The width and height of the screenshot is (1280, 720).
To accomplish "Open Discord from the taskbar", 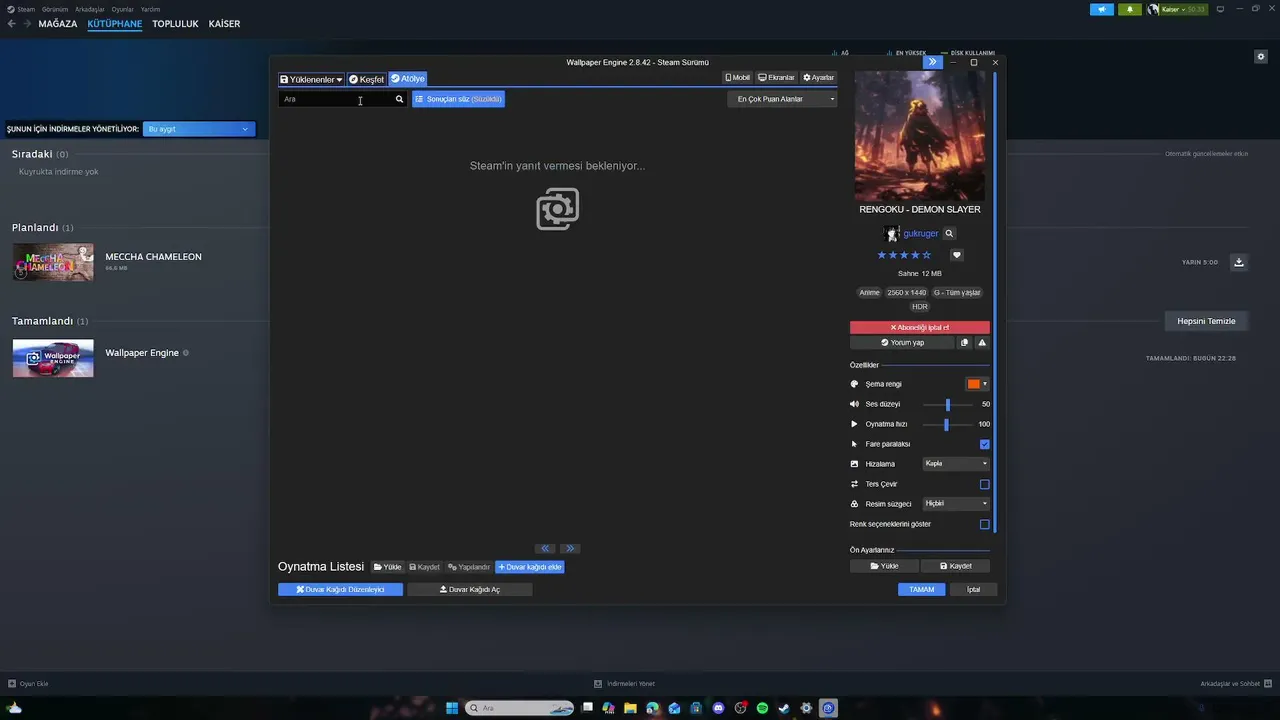I will point(718,708).
